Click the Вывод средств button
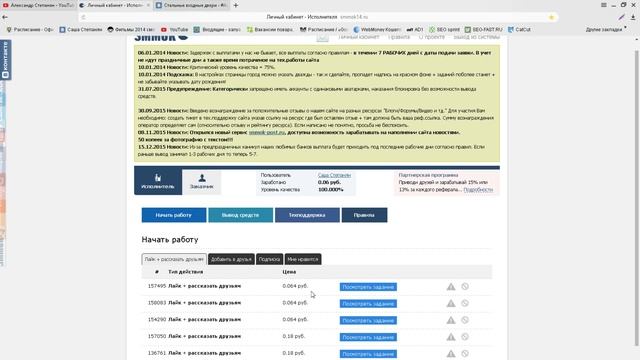This screenshot has width=640, height=360. [240, 215]
